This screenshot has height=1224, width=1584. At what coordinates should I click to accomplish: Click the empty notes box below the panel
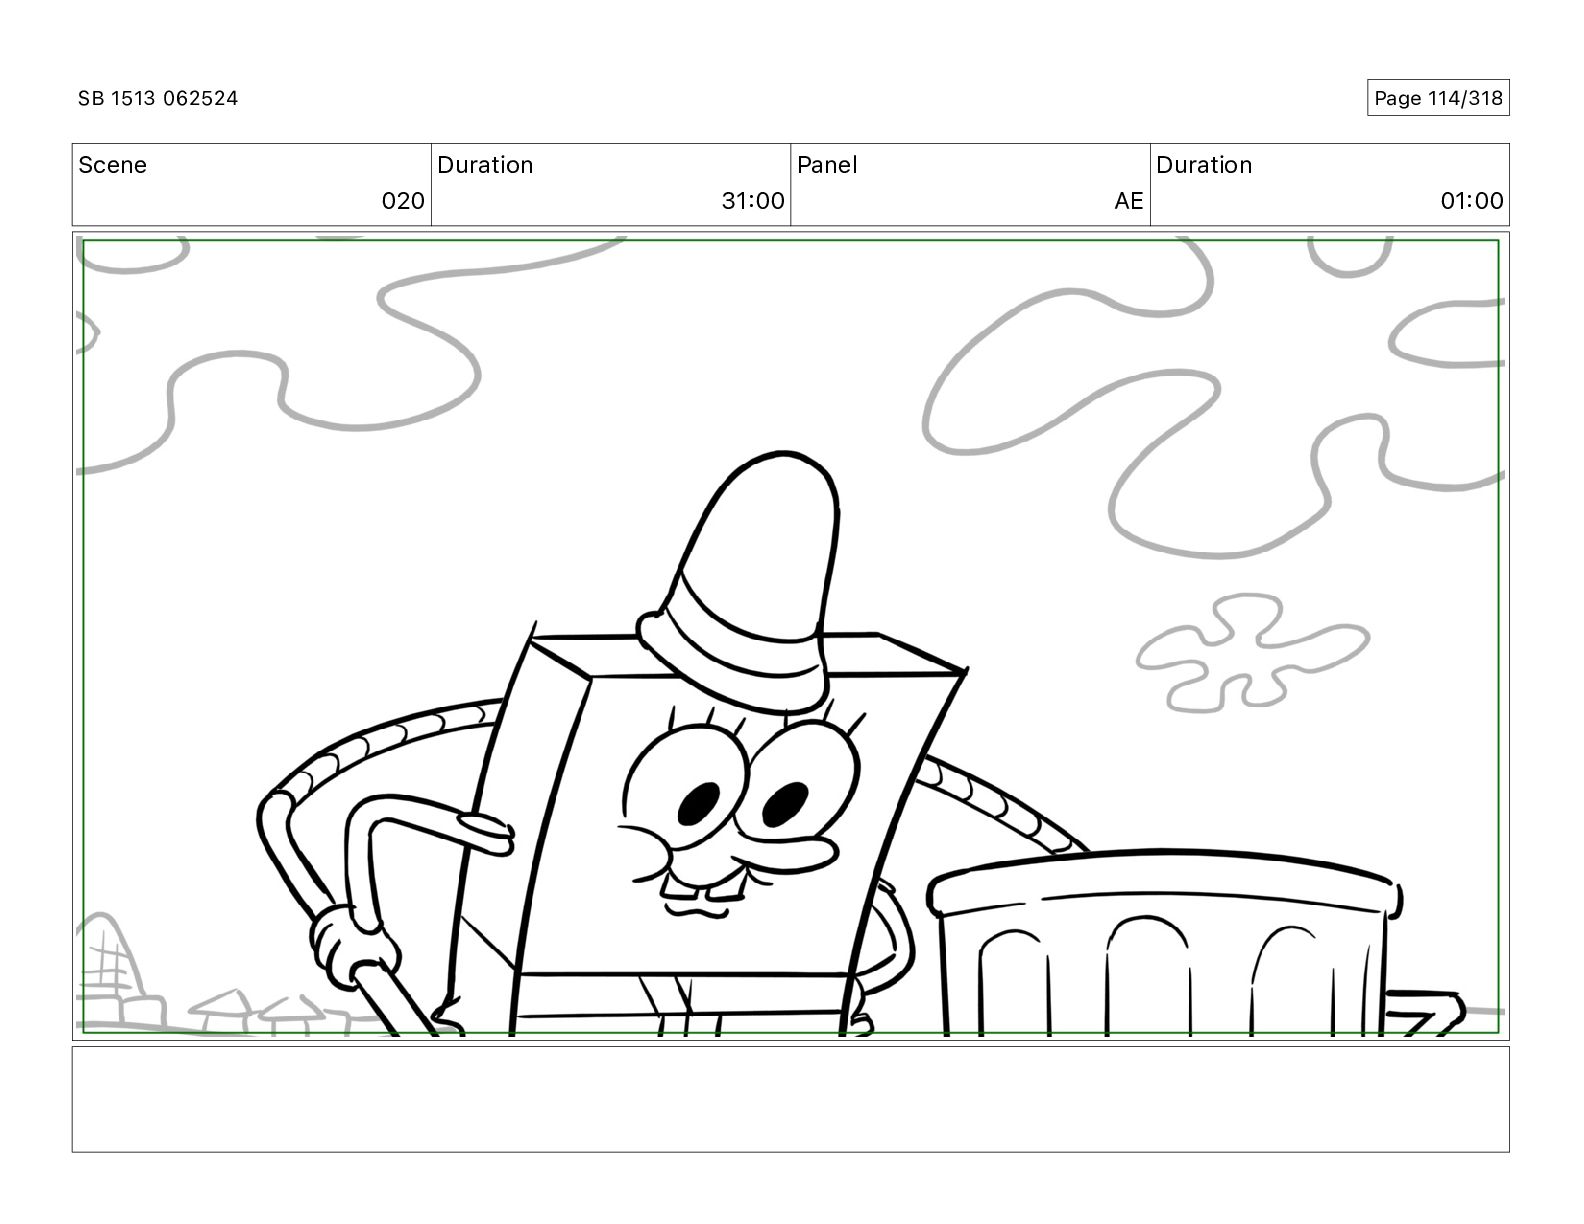[x=790, y=1099]
